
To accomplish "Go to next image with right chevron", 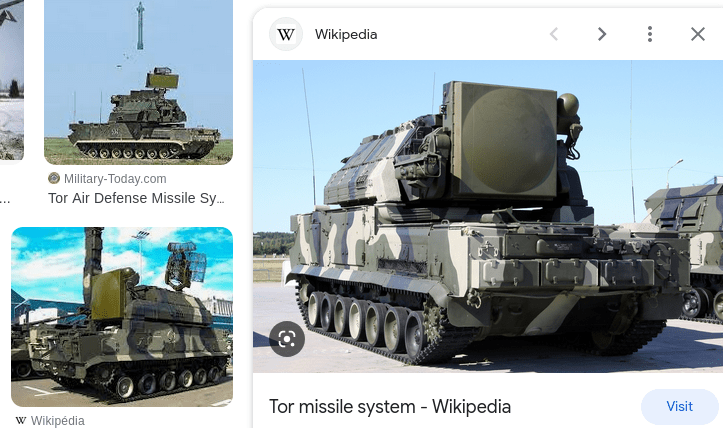I will pos(602,34).
